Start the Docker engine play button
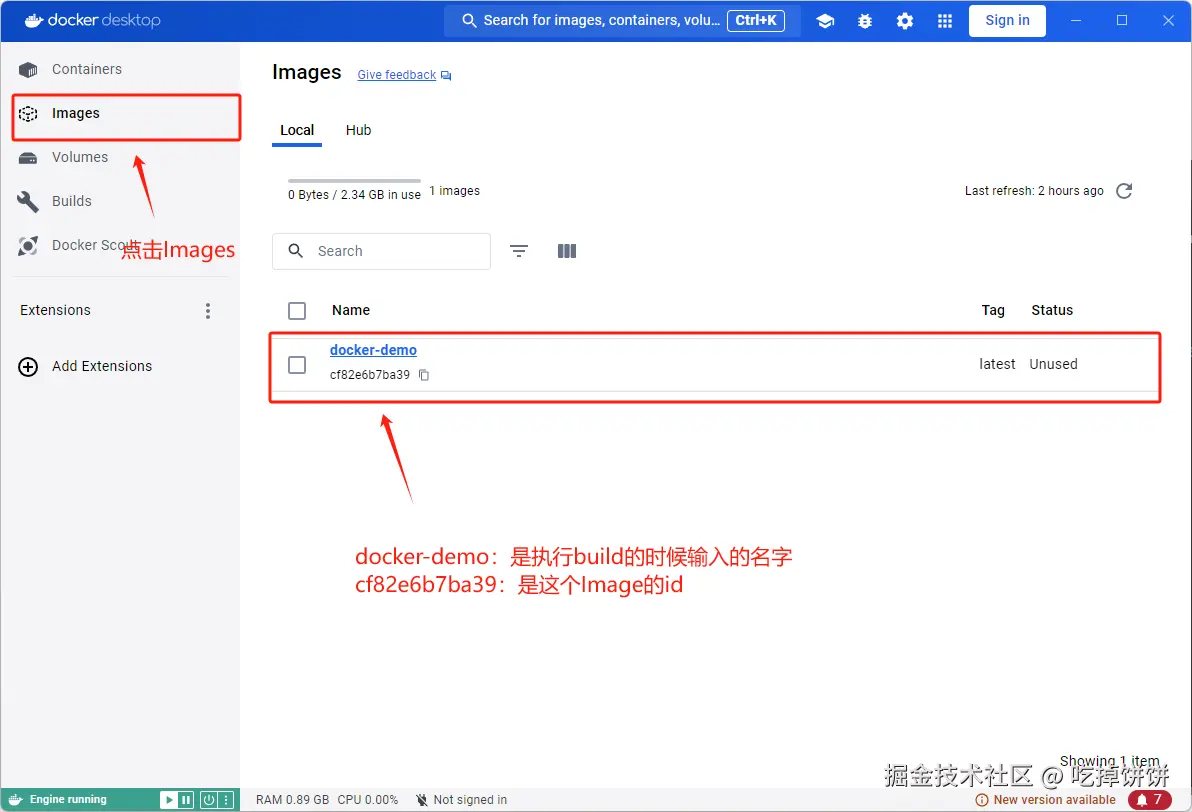Image resolution: width=1192 pixels, height=812 pixels. [x=169, y=800]
